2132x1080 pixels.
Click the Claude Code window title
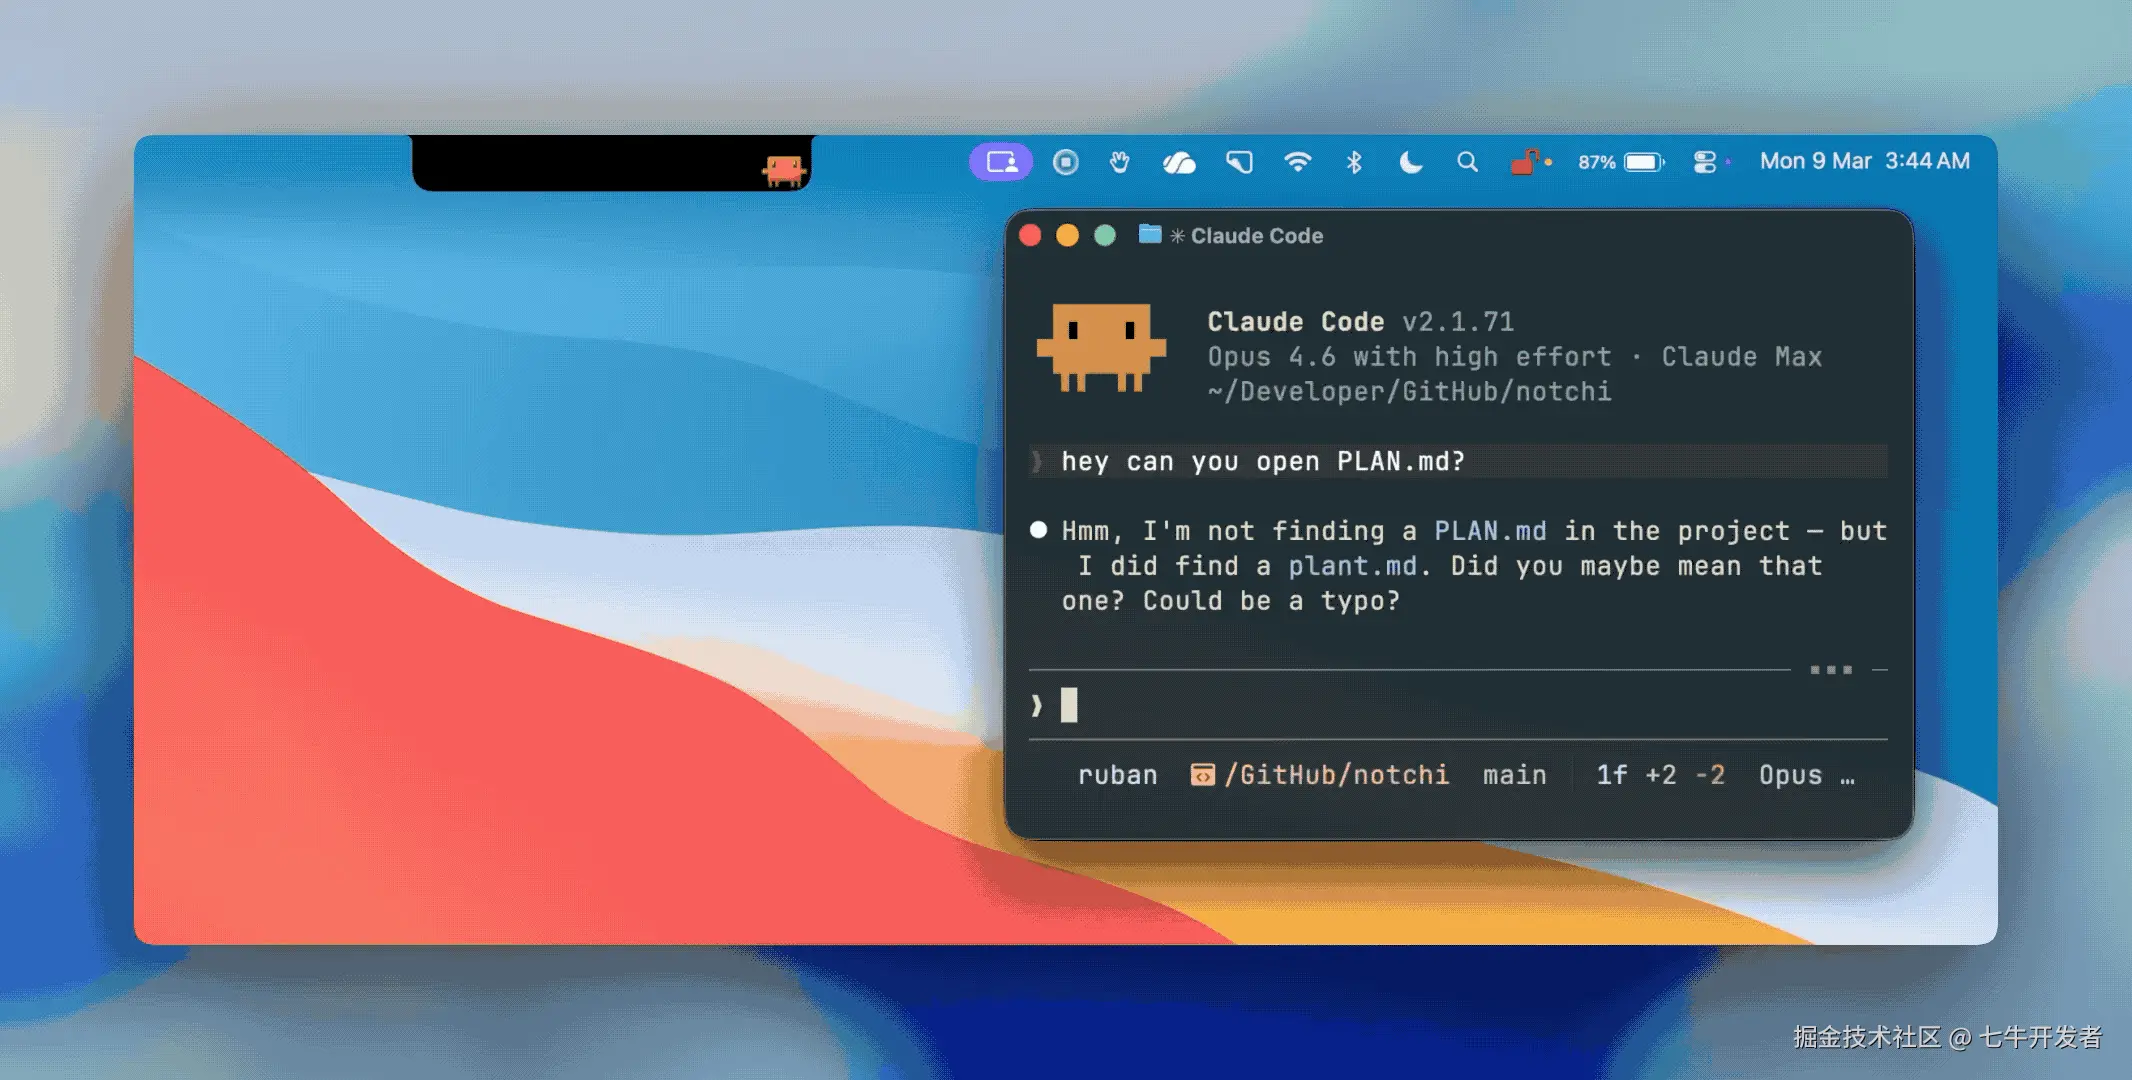point(1256,236)
